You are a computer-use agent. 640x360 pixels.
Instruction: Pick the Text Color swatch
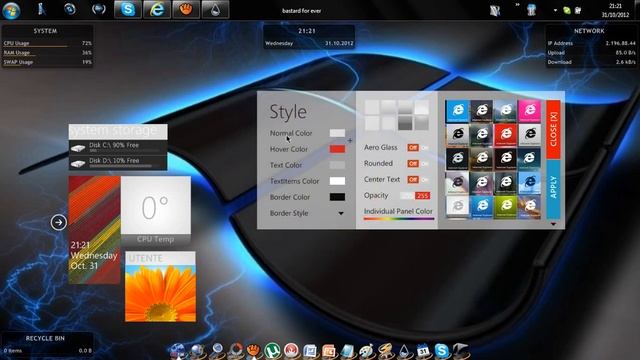337,165
